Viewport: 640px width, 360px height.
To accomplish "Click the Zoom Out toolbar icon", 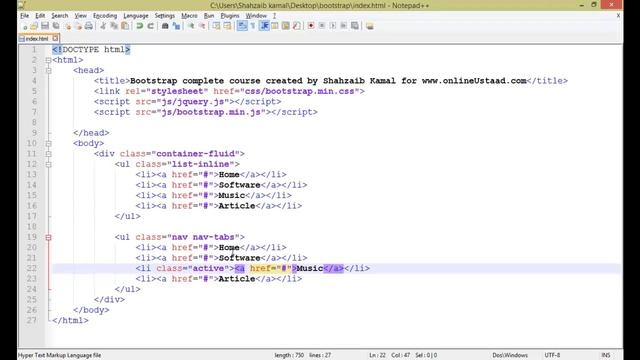I will (202, 26).
